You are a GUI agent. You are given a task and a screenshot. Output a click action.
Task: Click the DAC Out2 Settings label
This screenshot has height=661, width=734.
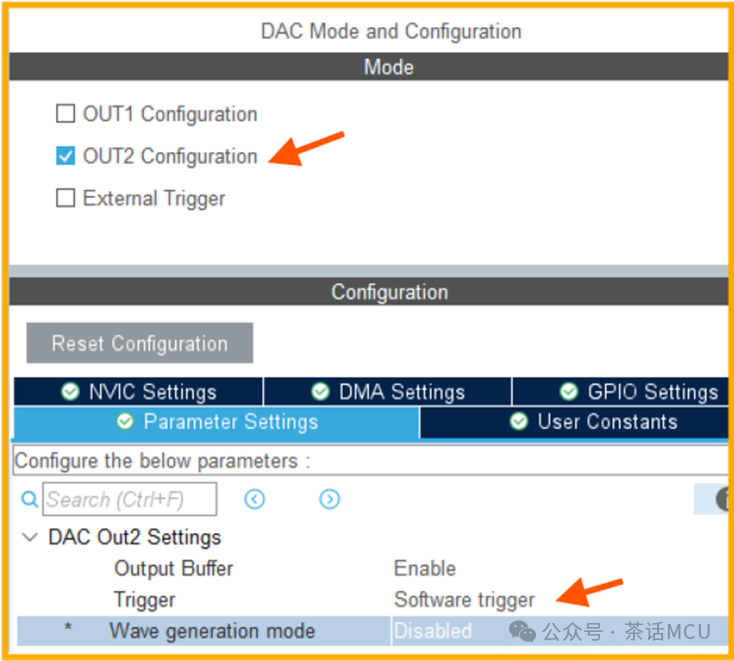point(135,537)
